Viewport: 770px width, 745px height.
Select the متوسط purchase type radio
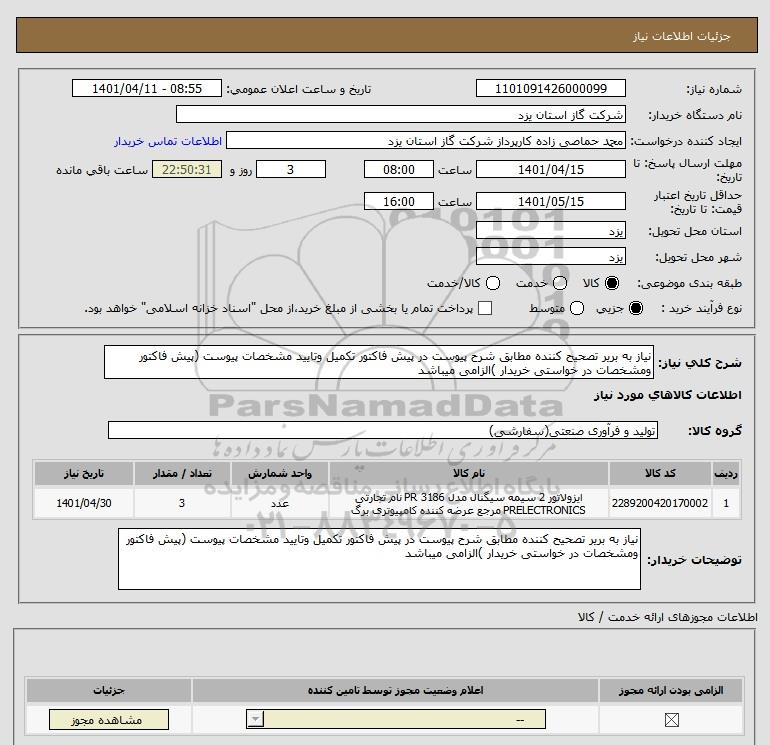pyautogui.click(x=577, y=308)
